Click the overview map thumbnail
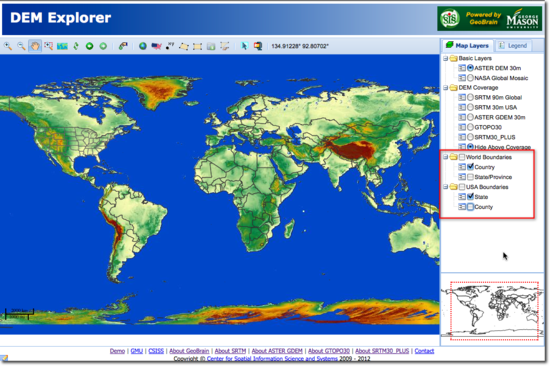 tap(492, 310)
